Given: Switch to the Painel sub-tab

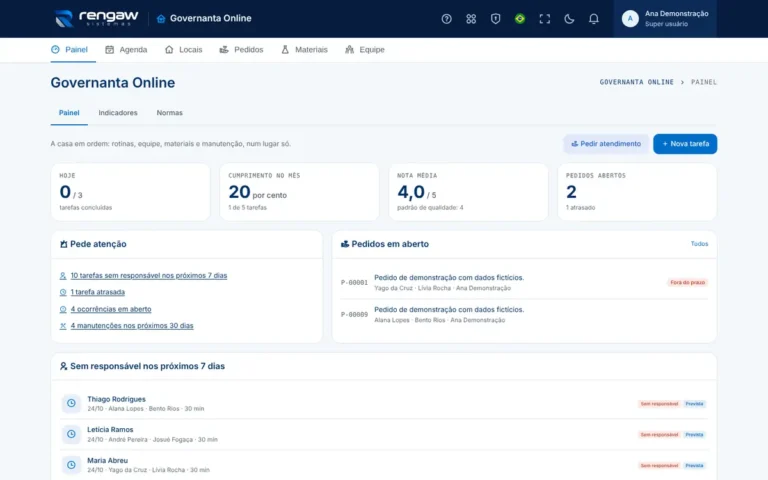Looking at the screenshot, I should pos(69,113).
